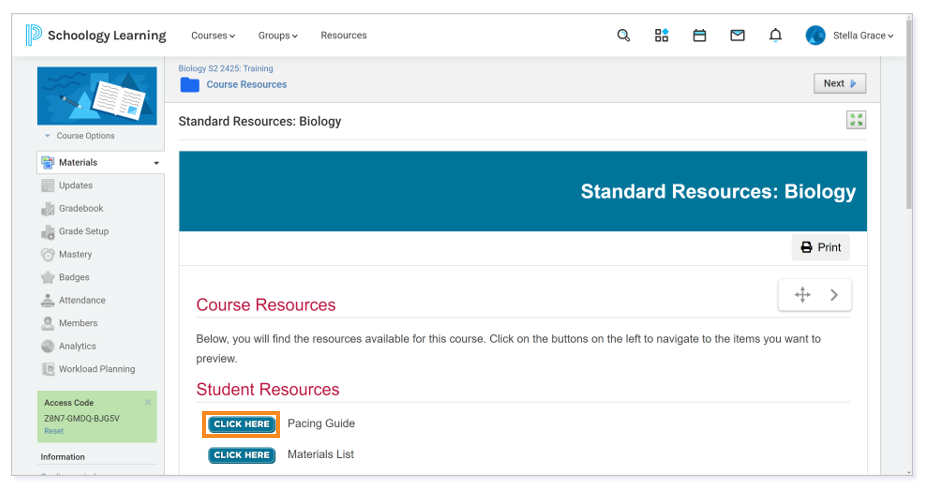928x495 pixels.
Task: Open the calendar icon in header
Action: pyautogui.click(x=699, y=36)
